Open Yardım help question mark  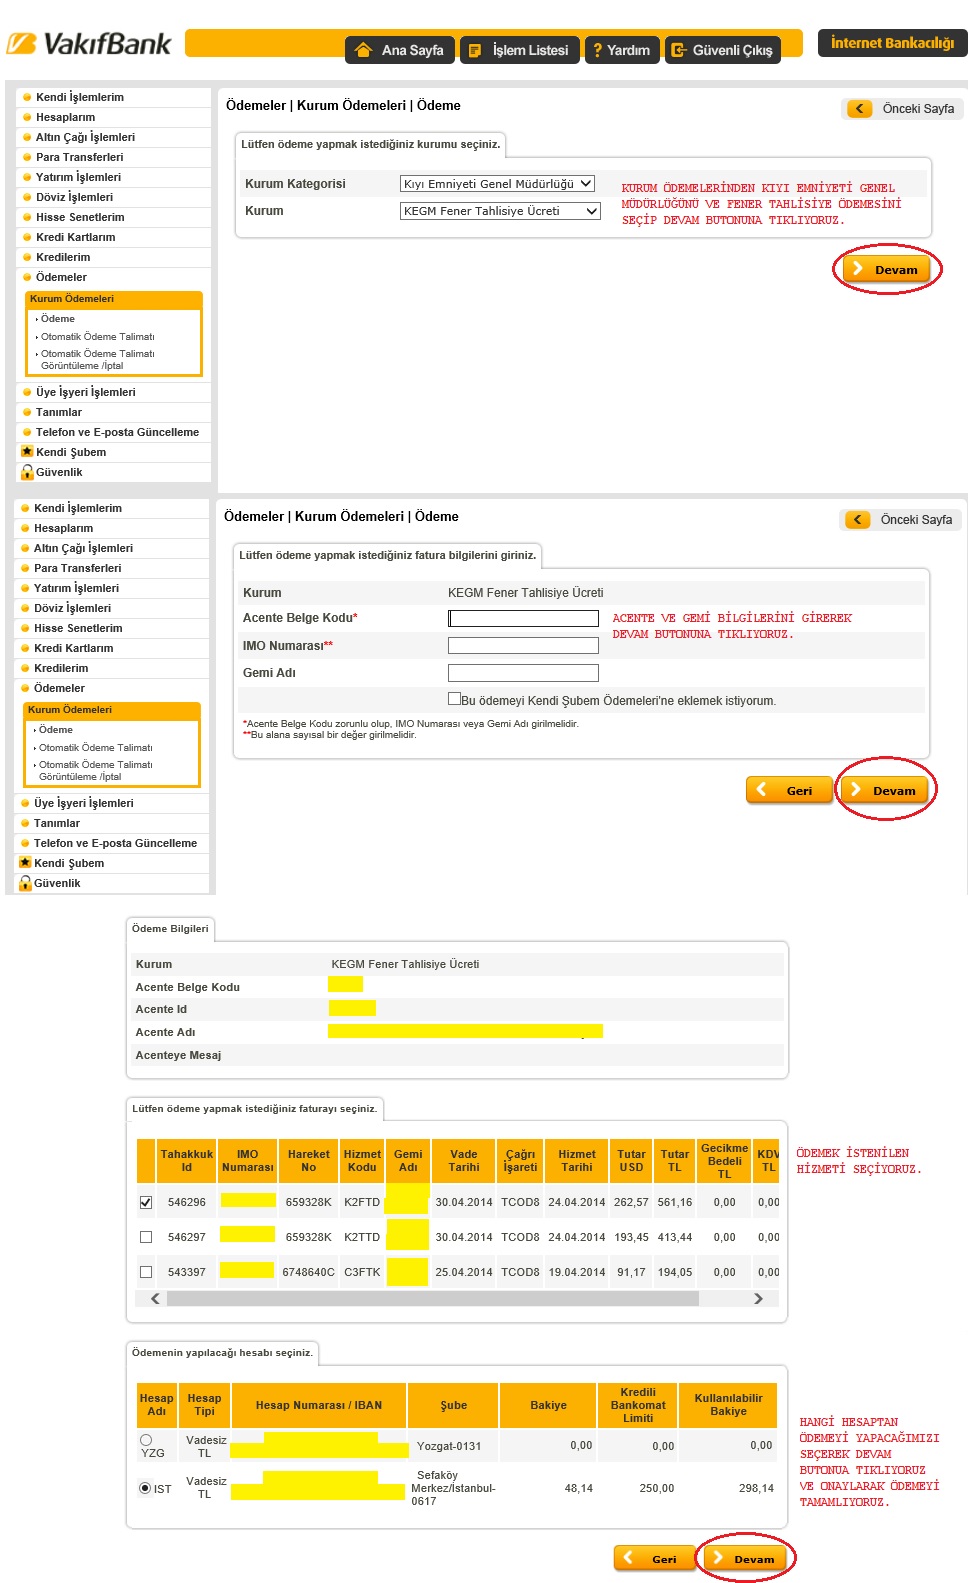pos(597,50)
